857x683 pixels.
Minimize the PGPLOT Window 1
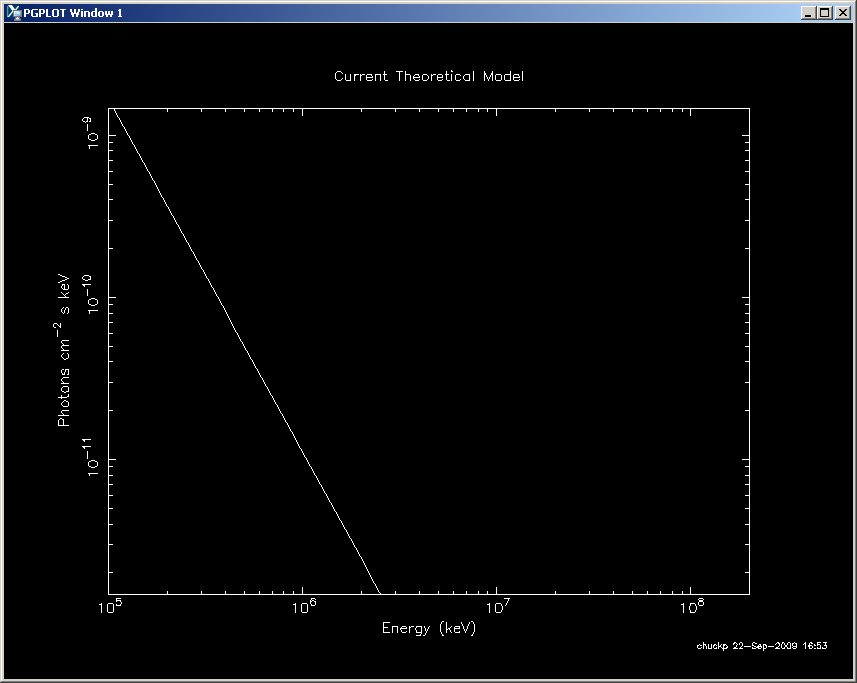[x=808, y=13]
